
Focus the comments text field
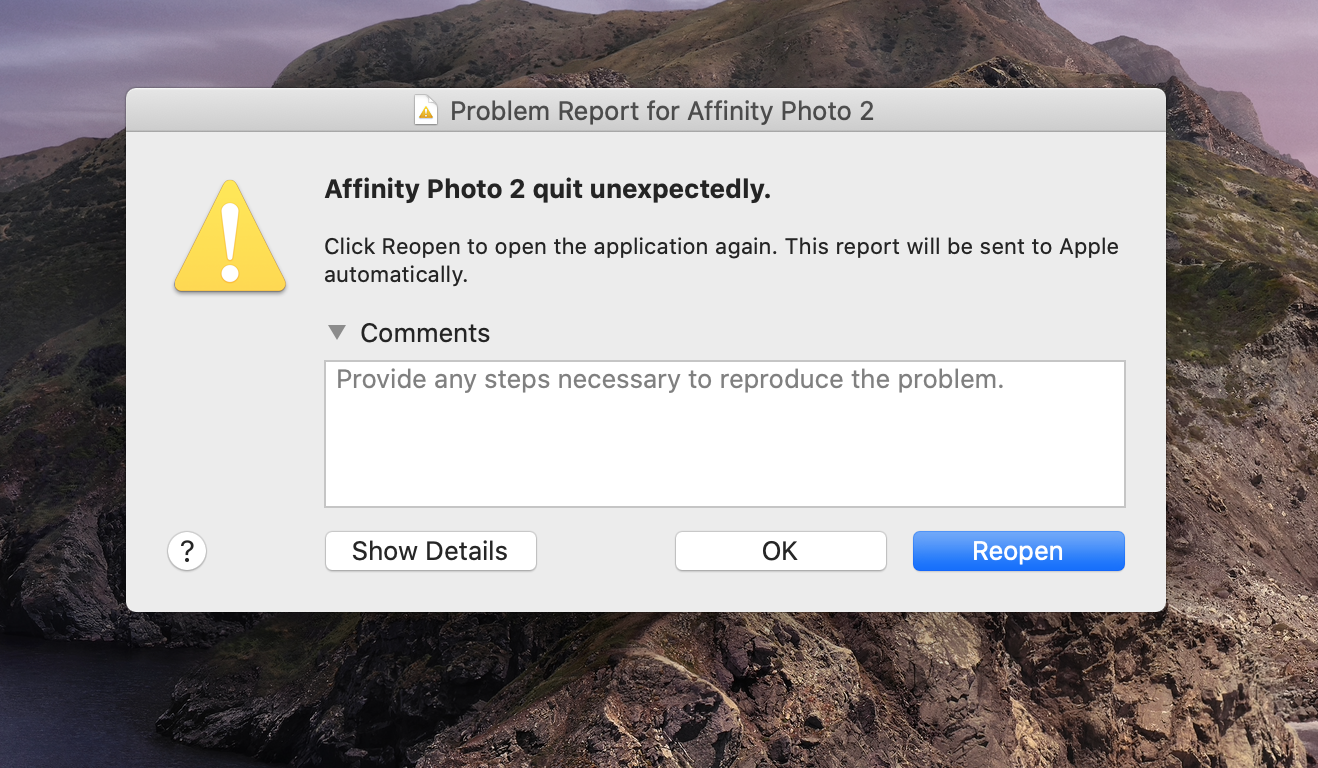[725, 434]
